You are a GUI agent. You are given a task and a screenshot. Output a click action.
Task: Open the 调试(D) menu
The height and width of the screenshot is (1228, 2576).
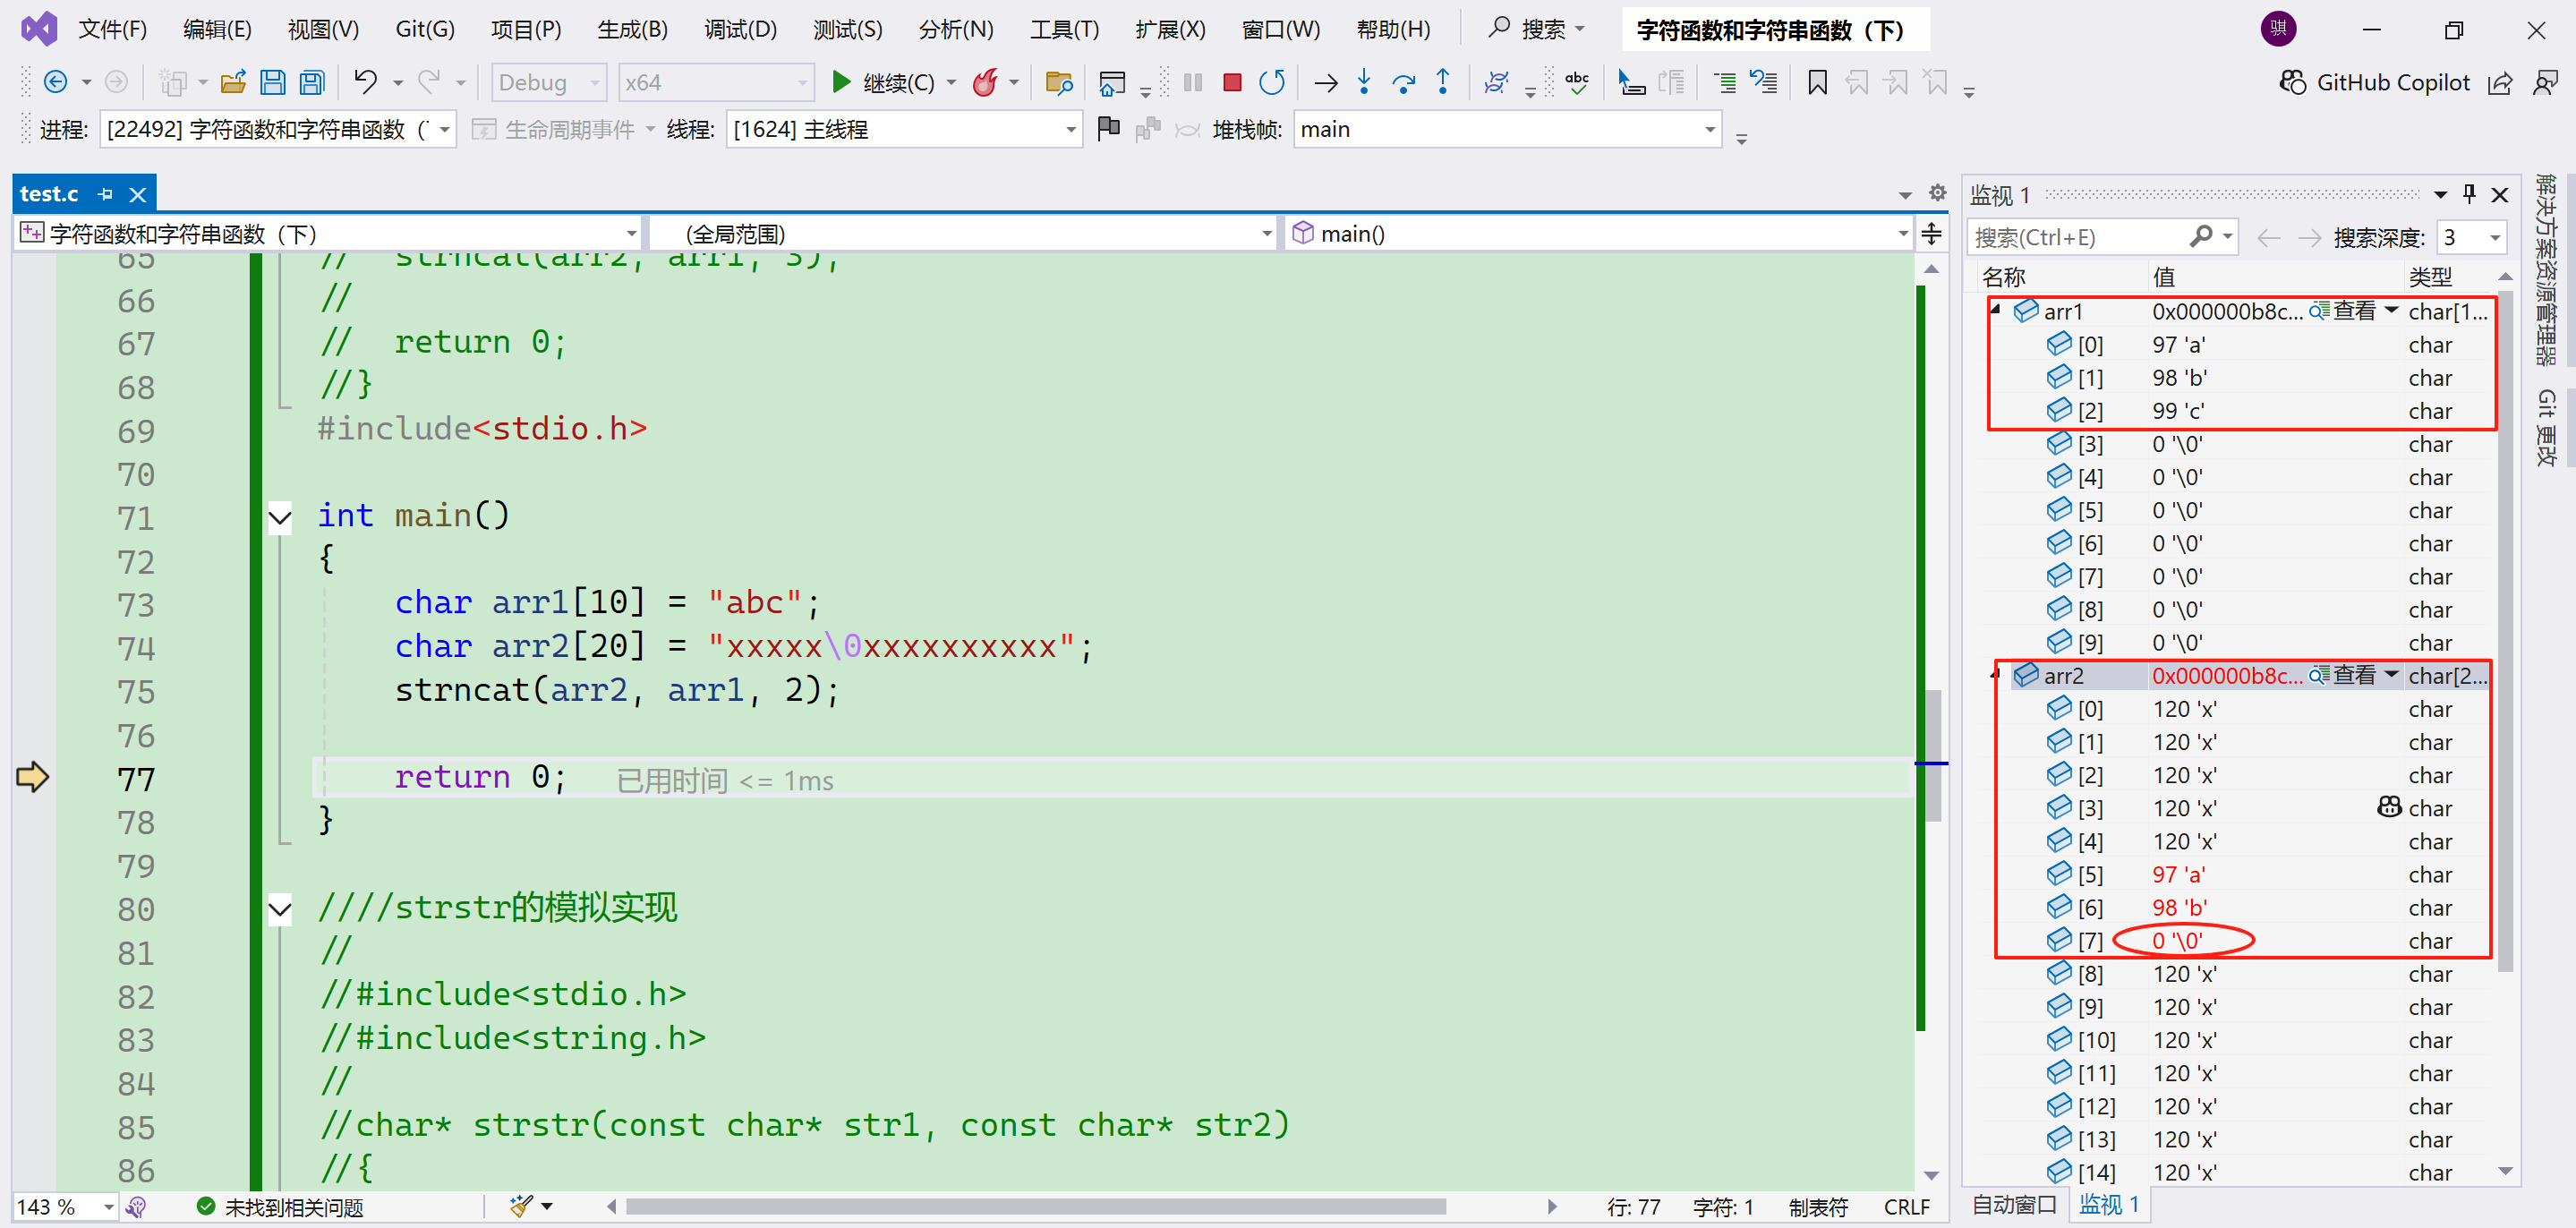(739, 29)
